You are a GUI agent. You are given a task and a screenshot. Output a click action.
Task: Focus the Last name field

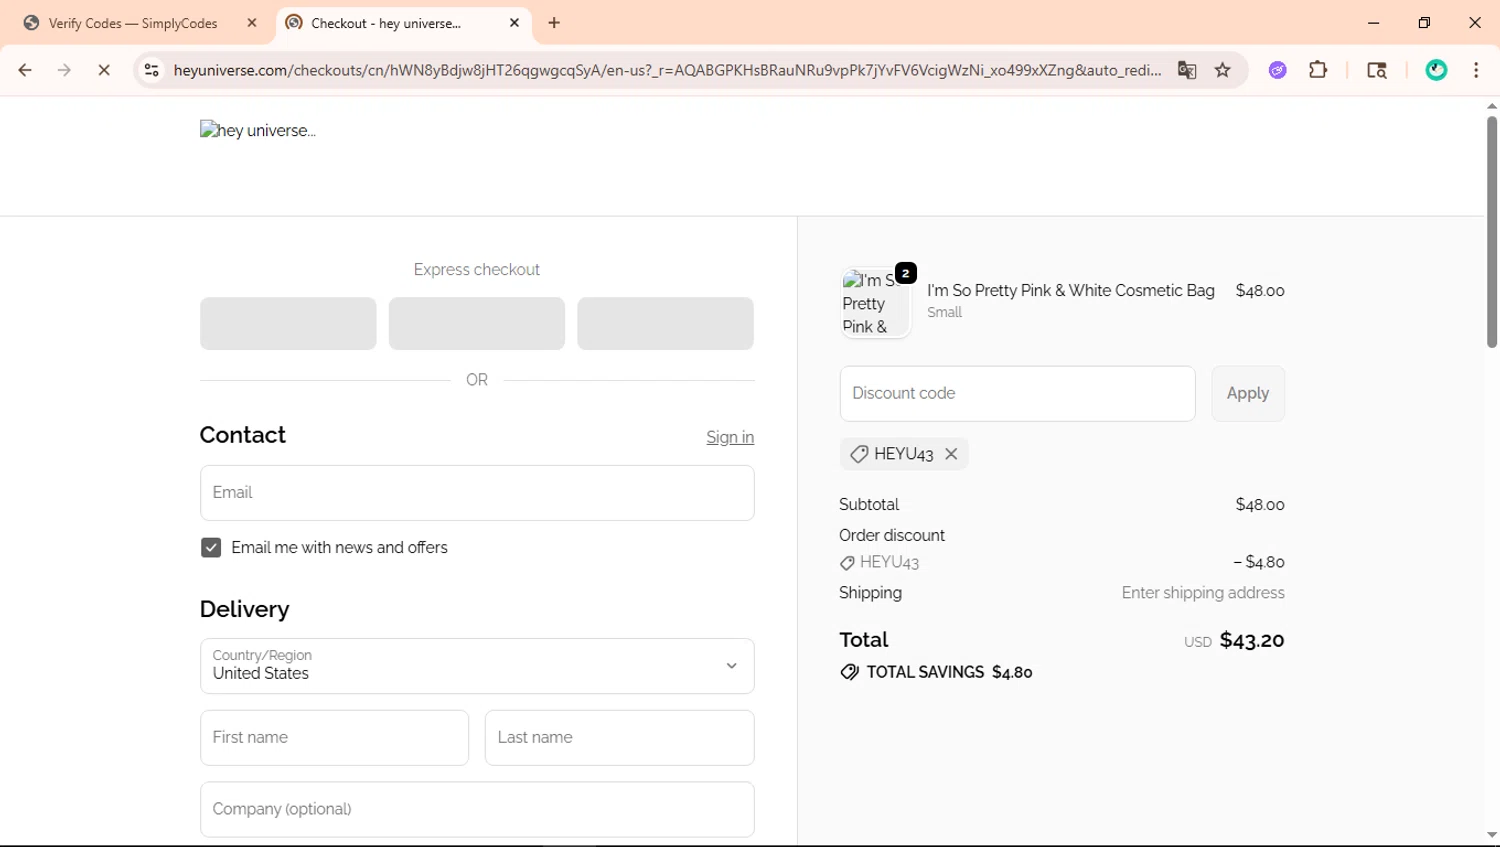(620, 738)
